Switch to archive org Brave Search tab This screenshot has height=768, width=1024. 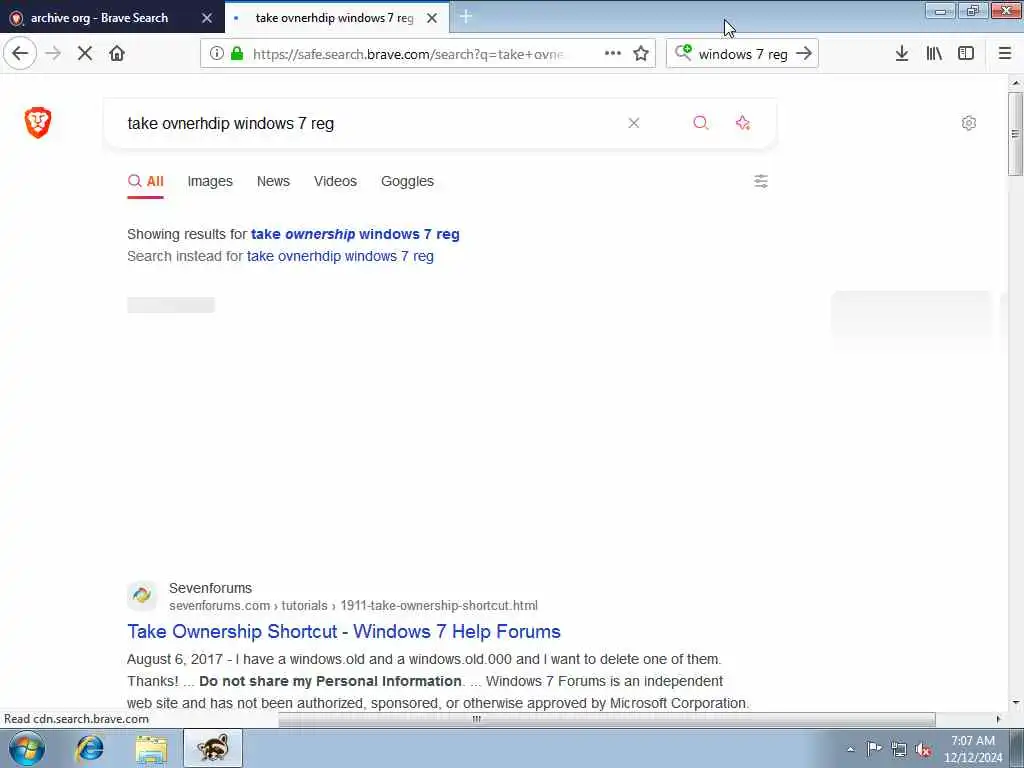(x=99, y=18)
